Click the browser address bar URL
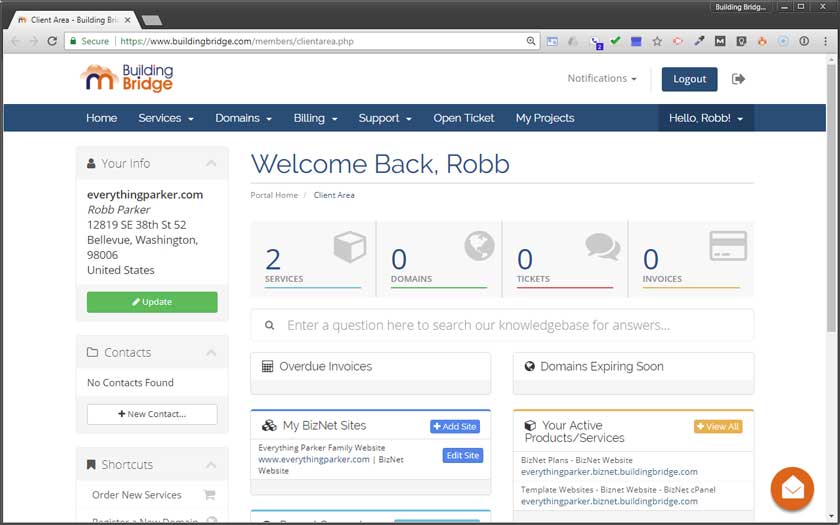840x525 pixels. pyautogui.click(x=237, y=41)
